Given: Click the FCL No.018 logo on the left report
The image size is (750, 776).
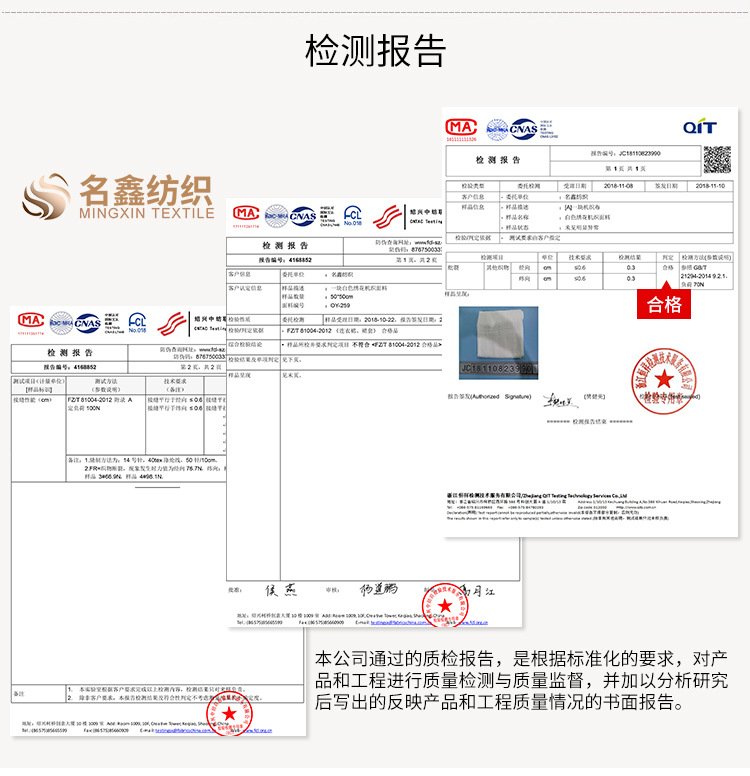Looking at the screenshot, I should point(138,323).
